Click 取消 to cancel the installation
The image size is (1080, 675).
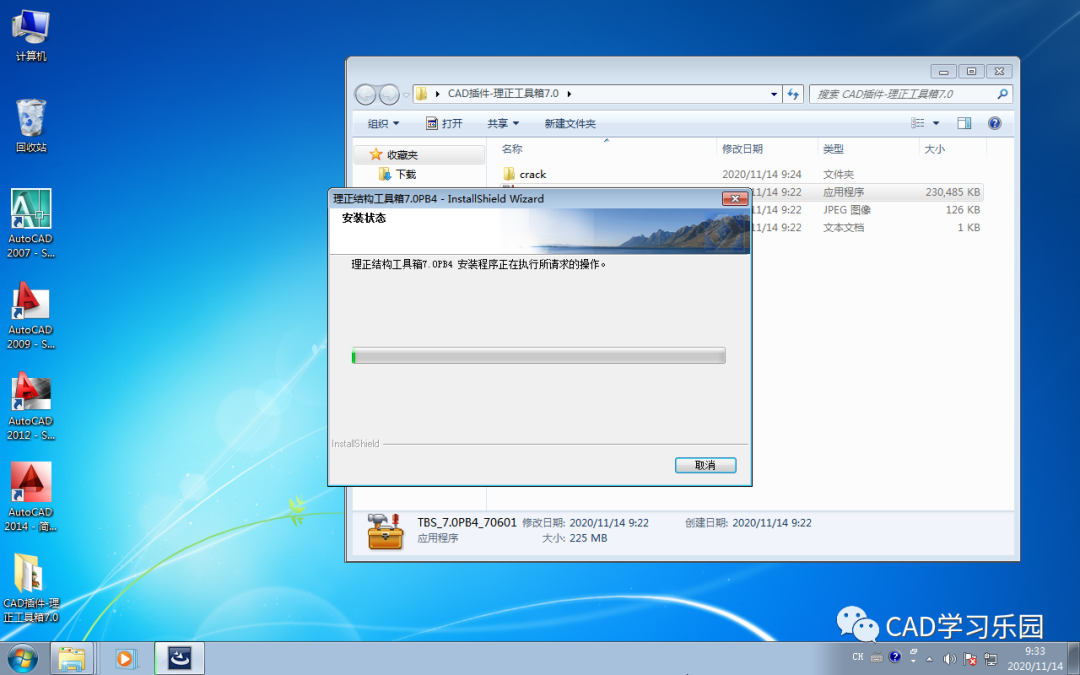click(x=705, y=465)
